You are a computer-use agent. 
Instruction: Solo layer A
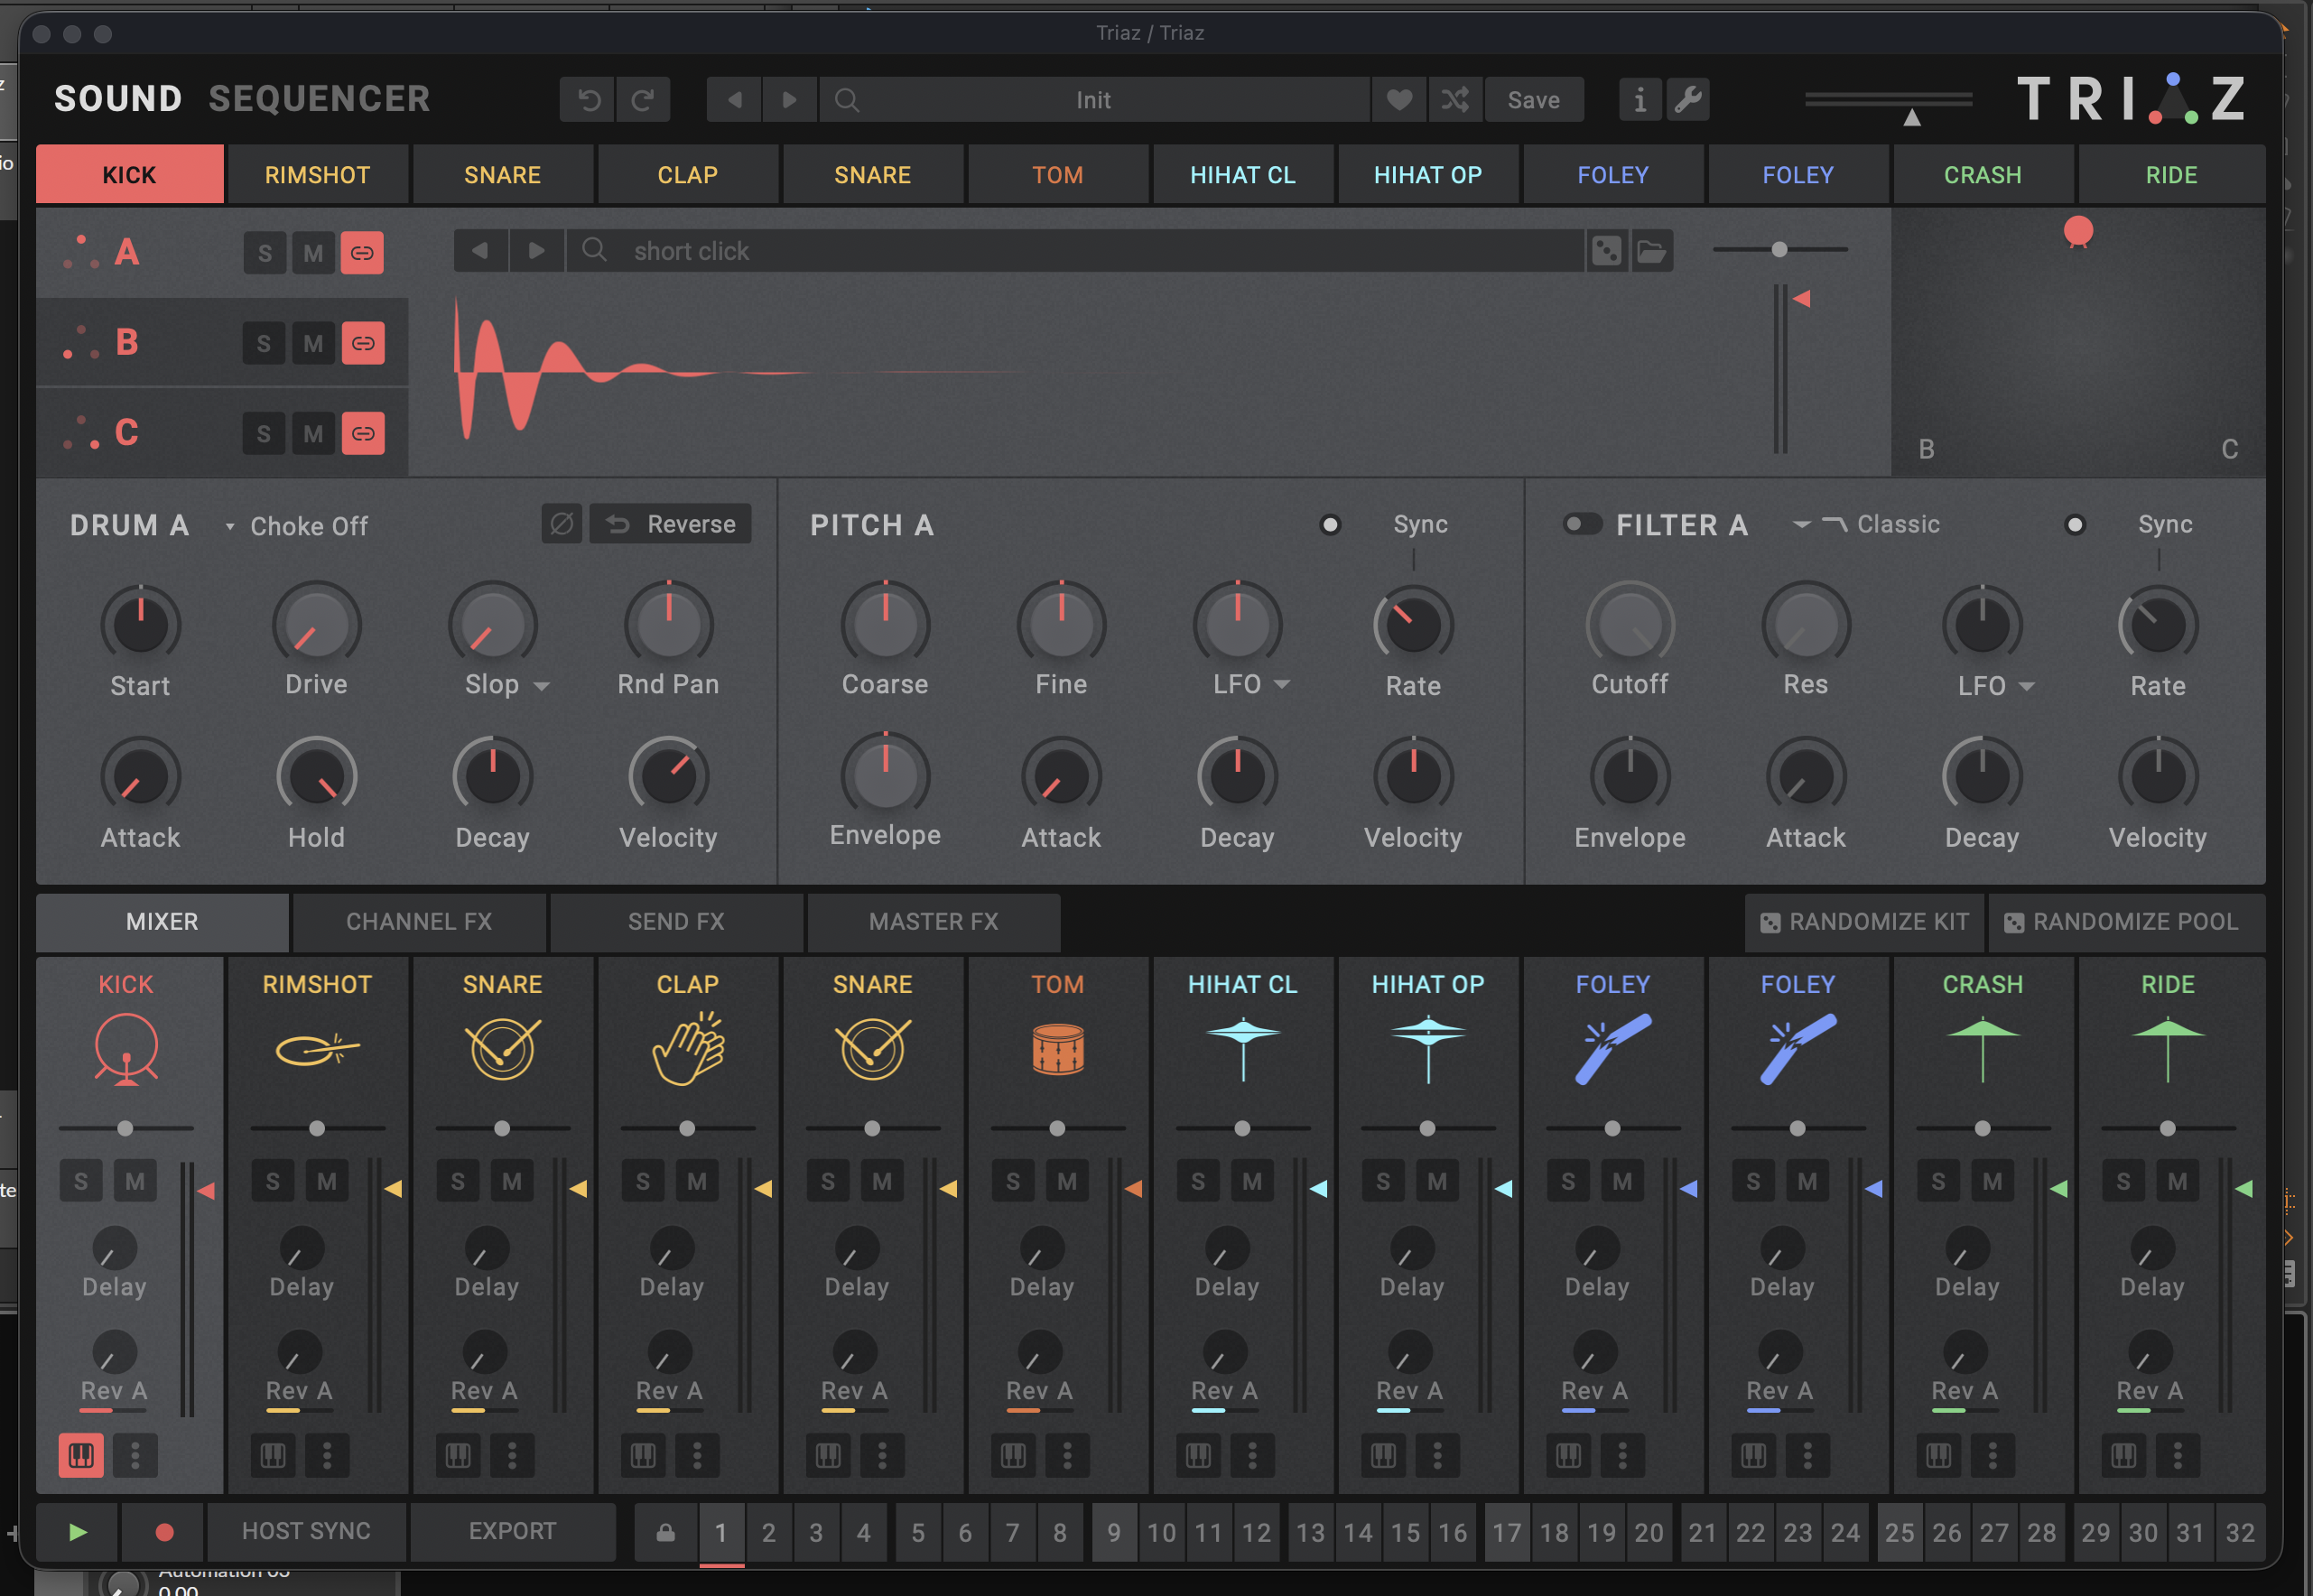(265, 253)
